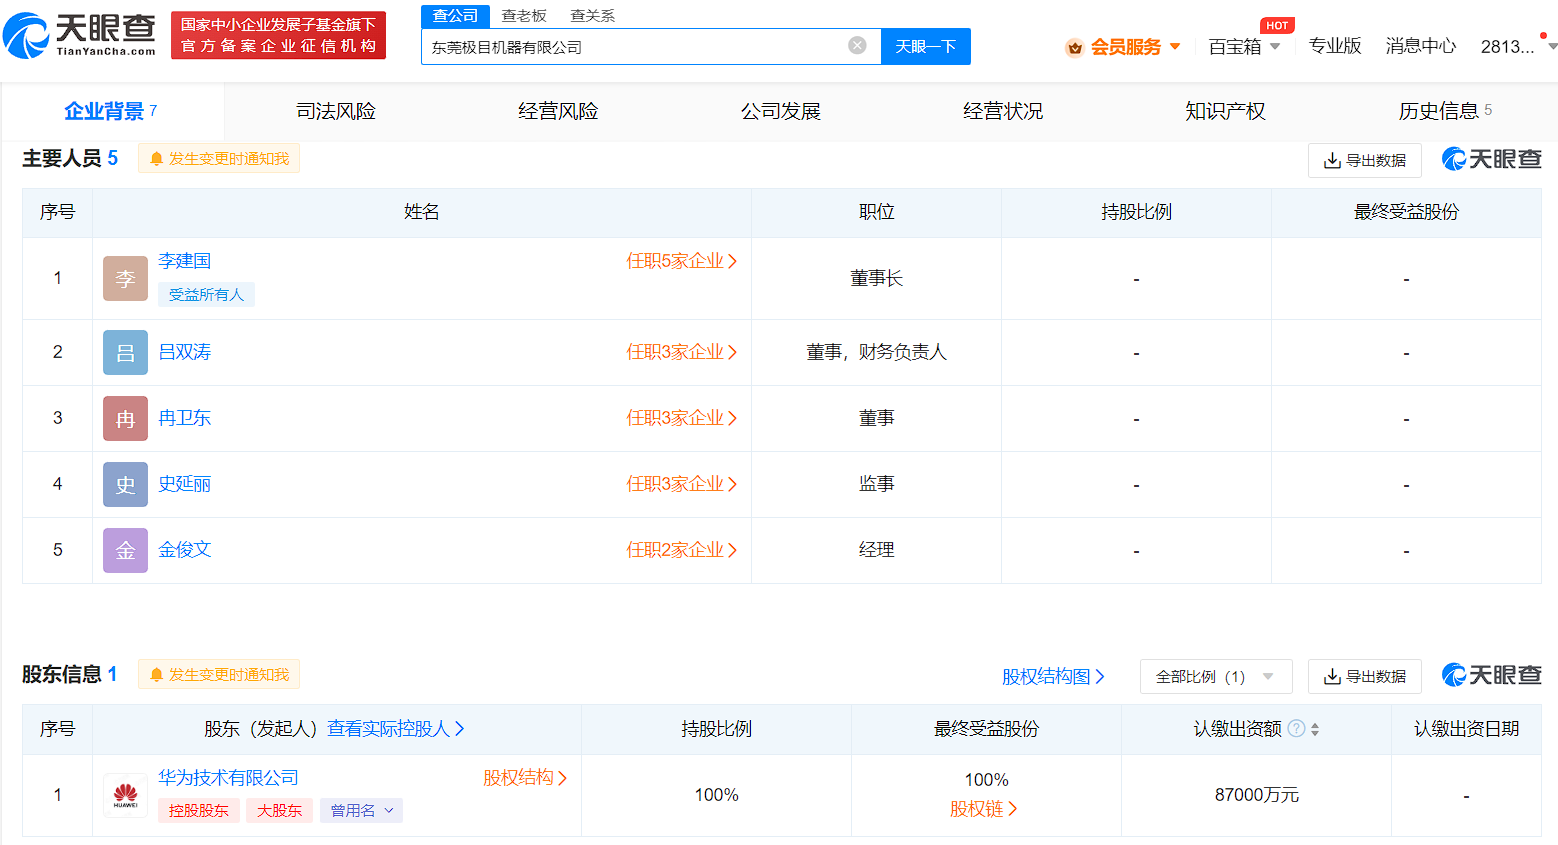Viewport: 1558px width, 845px height.
Task: Click the company name search input field
Action: tap(635, 47)
